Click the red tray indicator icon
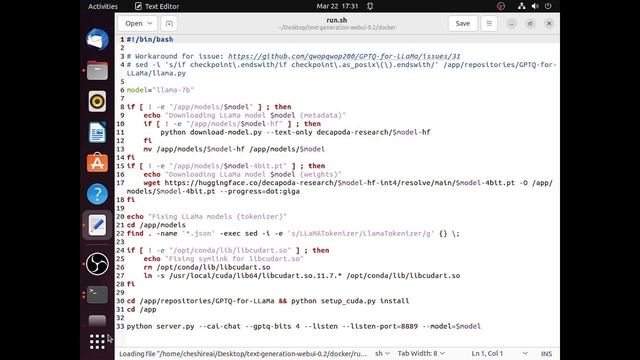The height and width of the screenshot is (360, 640). [501, 6]
